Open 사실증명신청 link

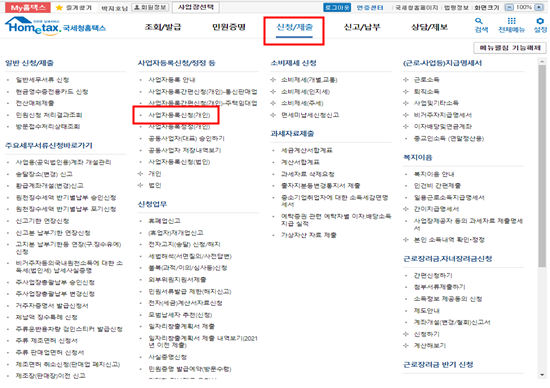click(167, 357)
